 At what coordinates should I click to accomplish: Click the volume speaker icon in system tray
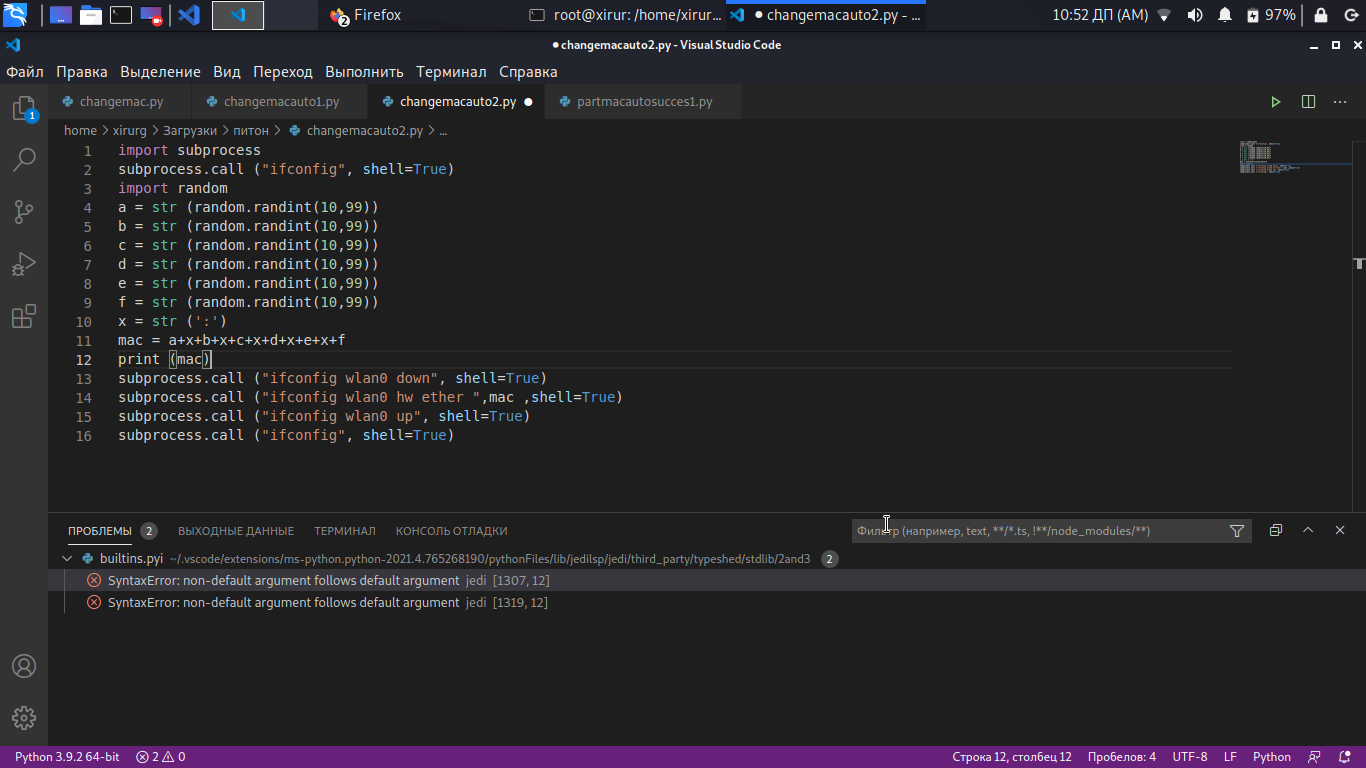(x=1194, y=15)
